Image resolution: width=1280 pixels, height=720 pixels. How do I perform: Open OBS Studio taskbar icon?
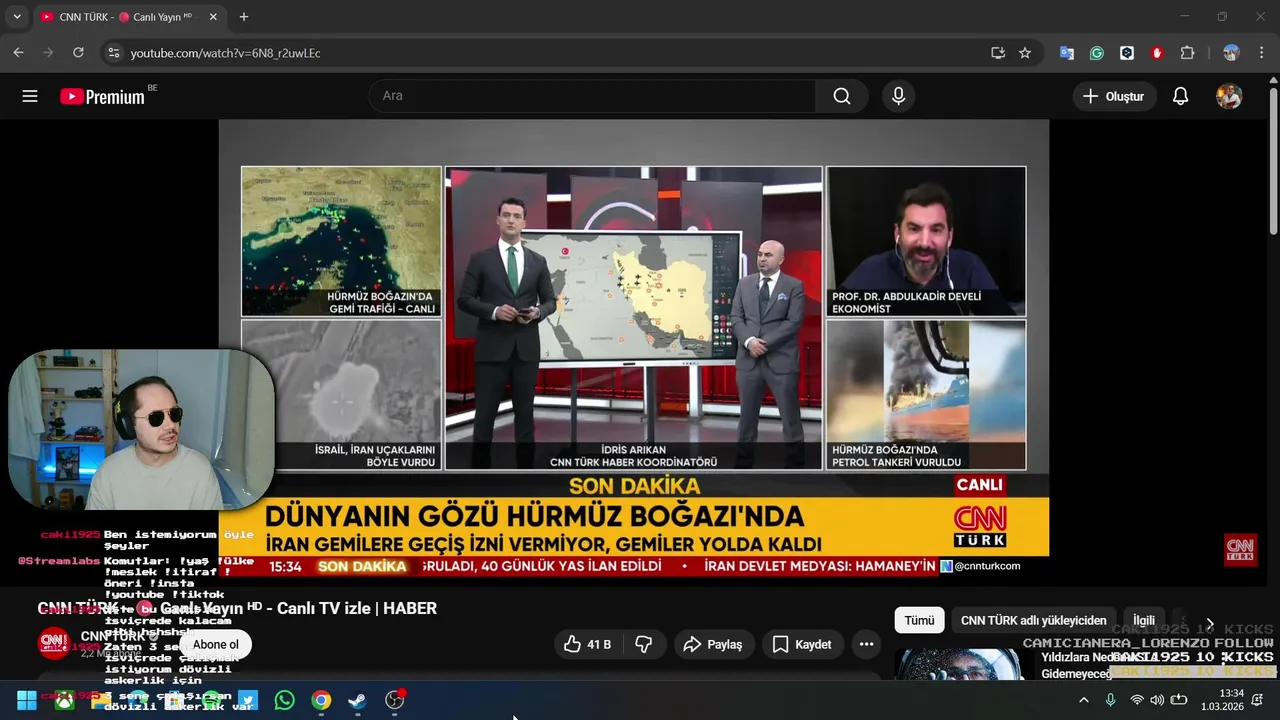point(395,700)
